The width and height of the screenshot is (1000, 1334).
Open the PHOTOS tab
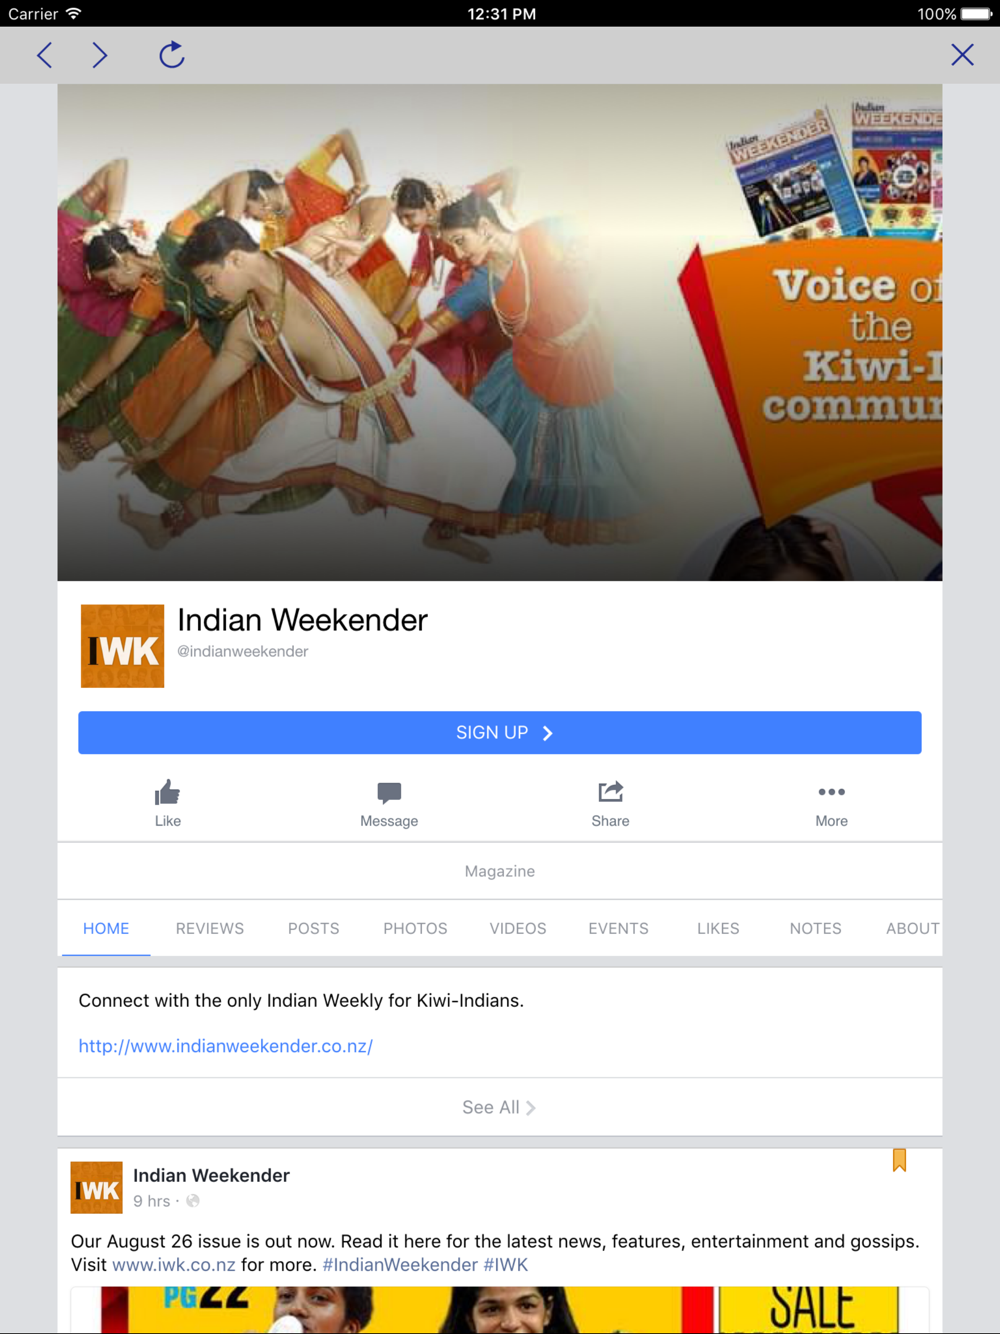click(415, 928)
